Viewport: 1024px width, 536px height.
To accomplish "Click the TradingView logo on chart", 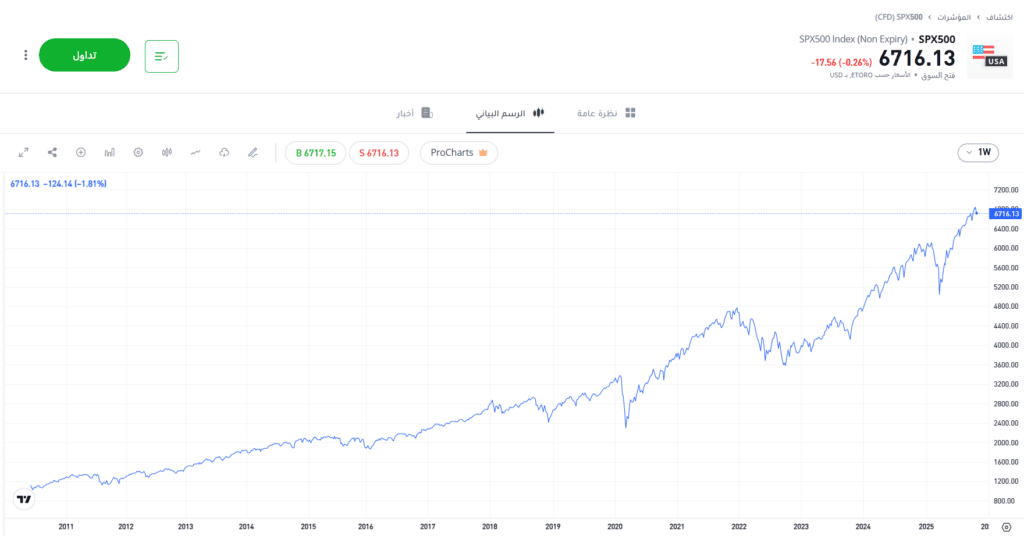I will [24, 498].
